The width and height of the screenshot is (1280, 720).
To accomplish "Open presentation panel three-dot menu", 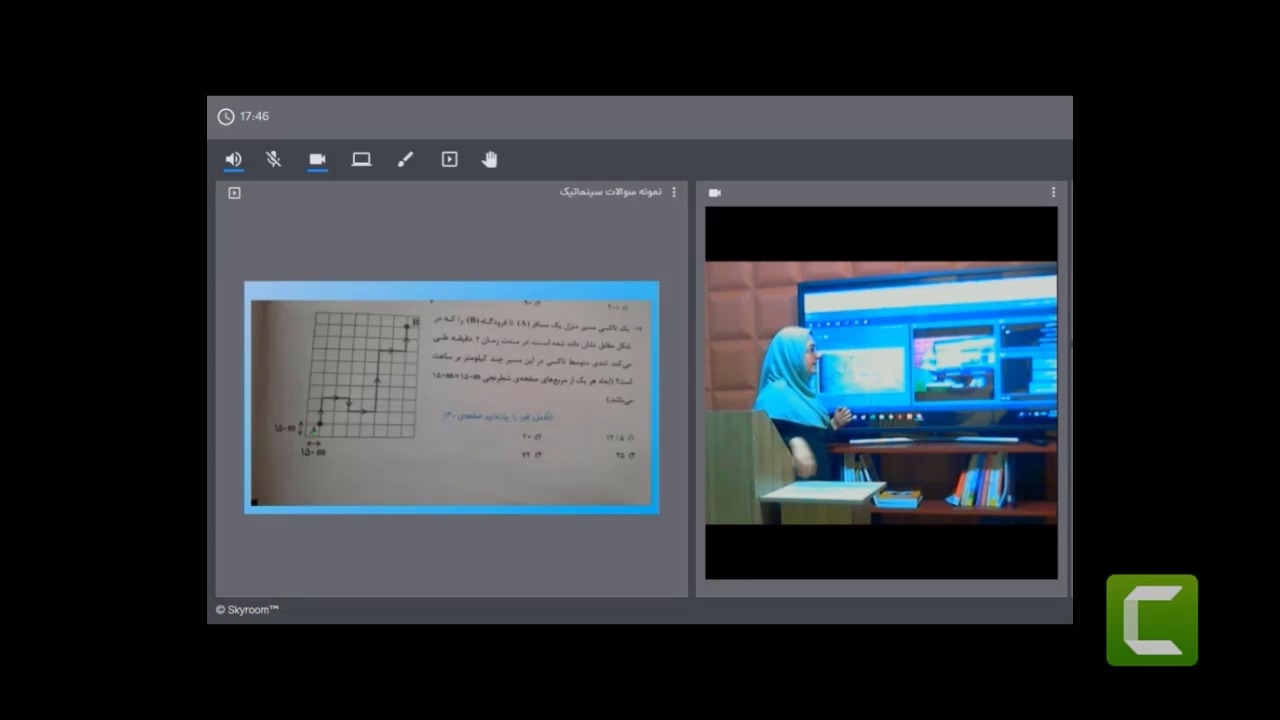I will tap(673, 192).
